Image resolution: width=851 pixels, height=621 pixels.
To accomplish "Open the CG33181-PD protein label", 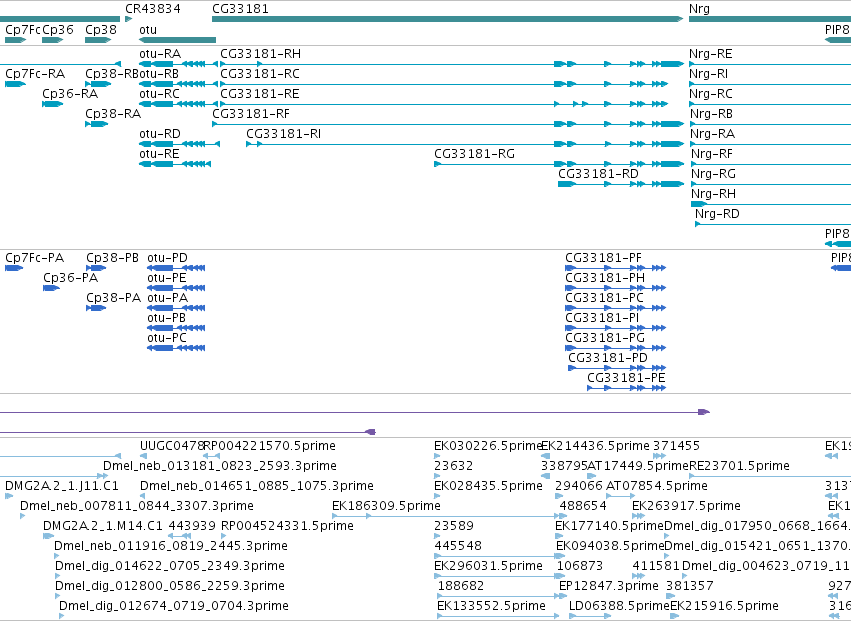I will tap(608, 358).
